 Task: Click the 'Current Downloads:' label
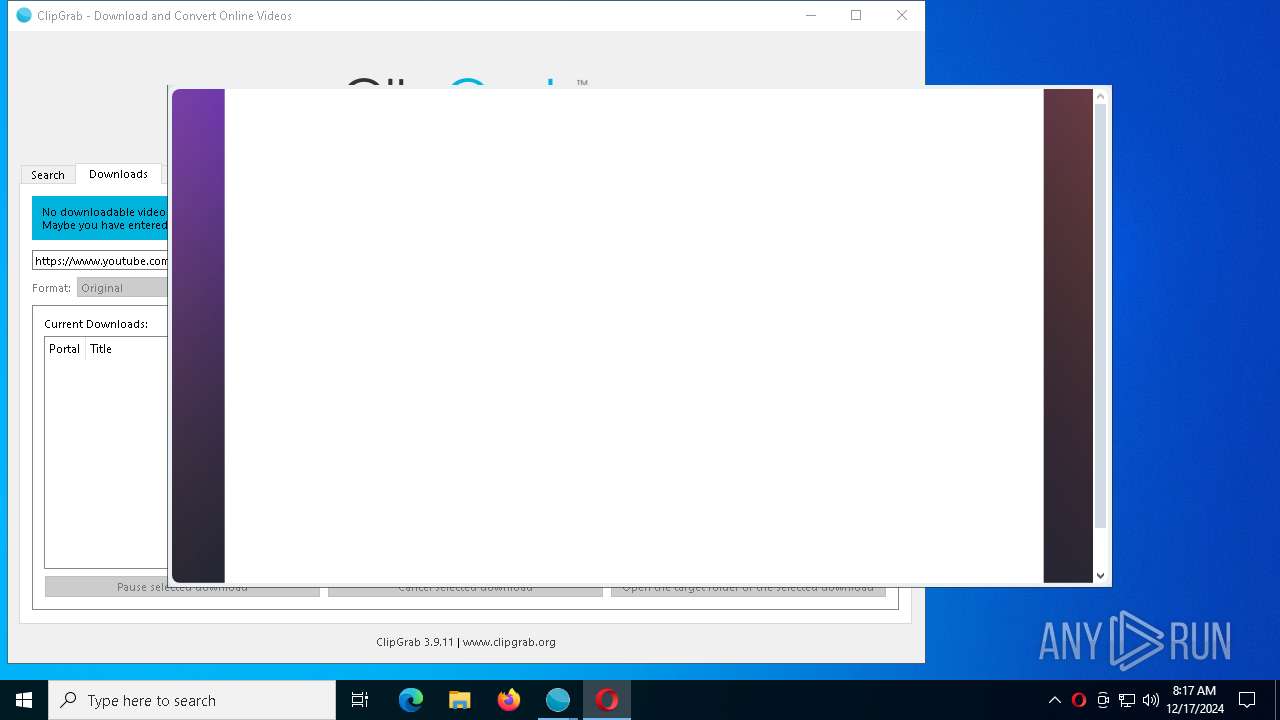pos(96,324)
